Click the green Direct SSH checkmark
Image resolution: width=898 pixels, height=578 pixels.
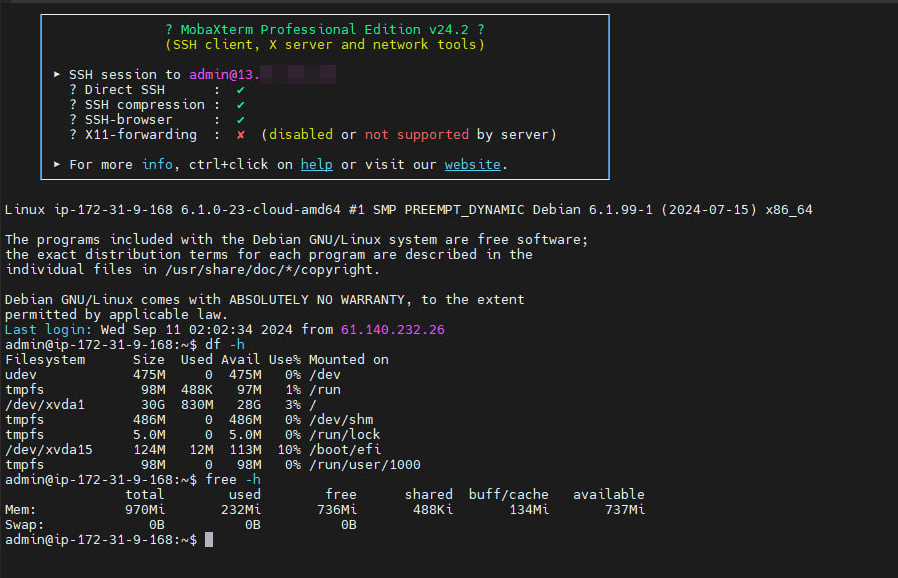pyautogui.click(x=241, y=90)
